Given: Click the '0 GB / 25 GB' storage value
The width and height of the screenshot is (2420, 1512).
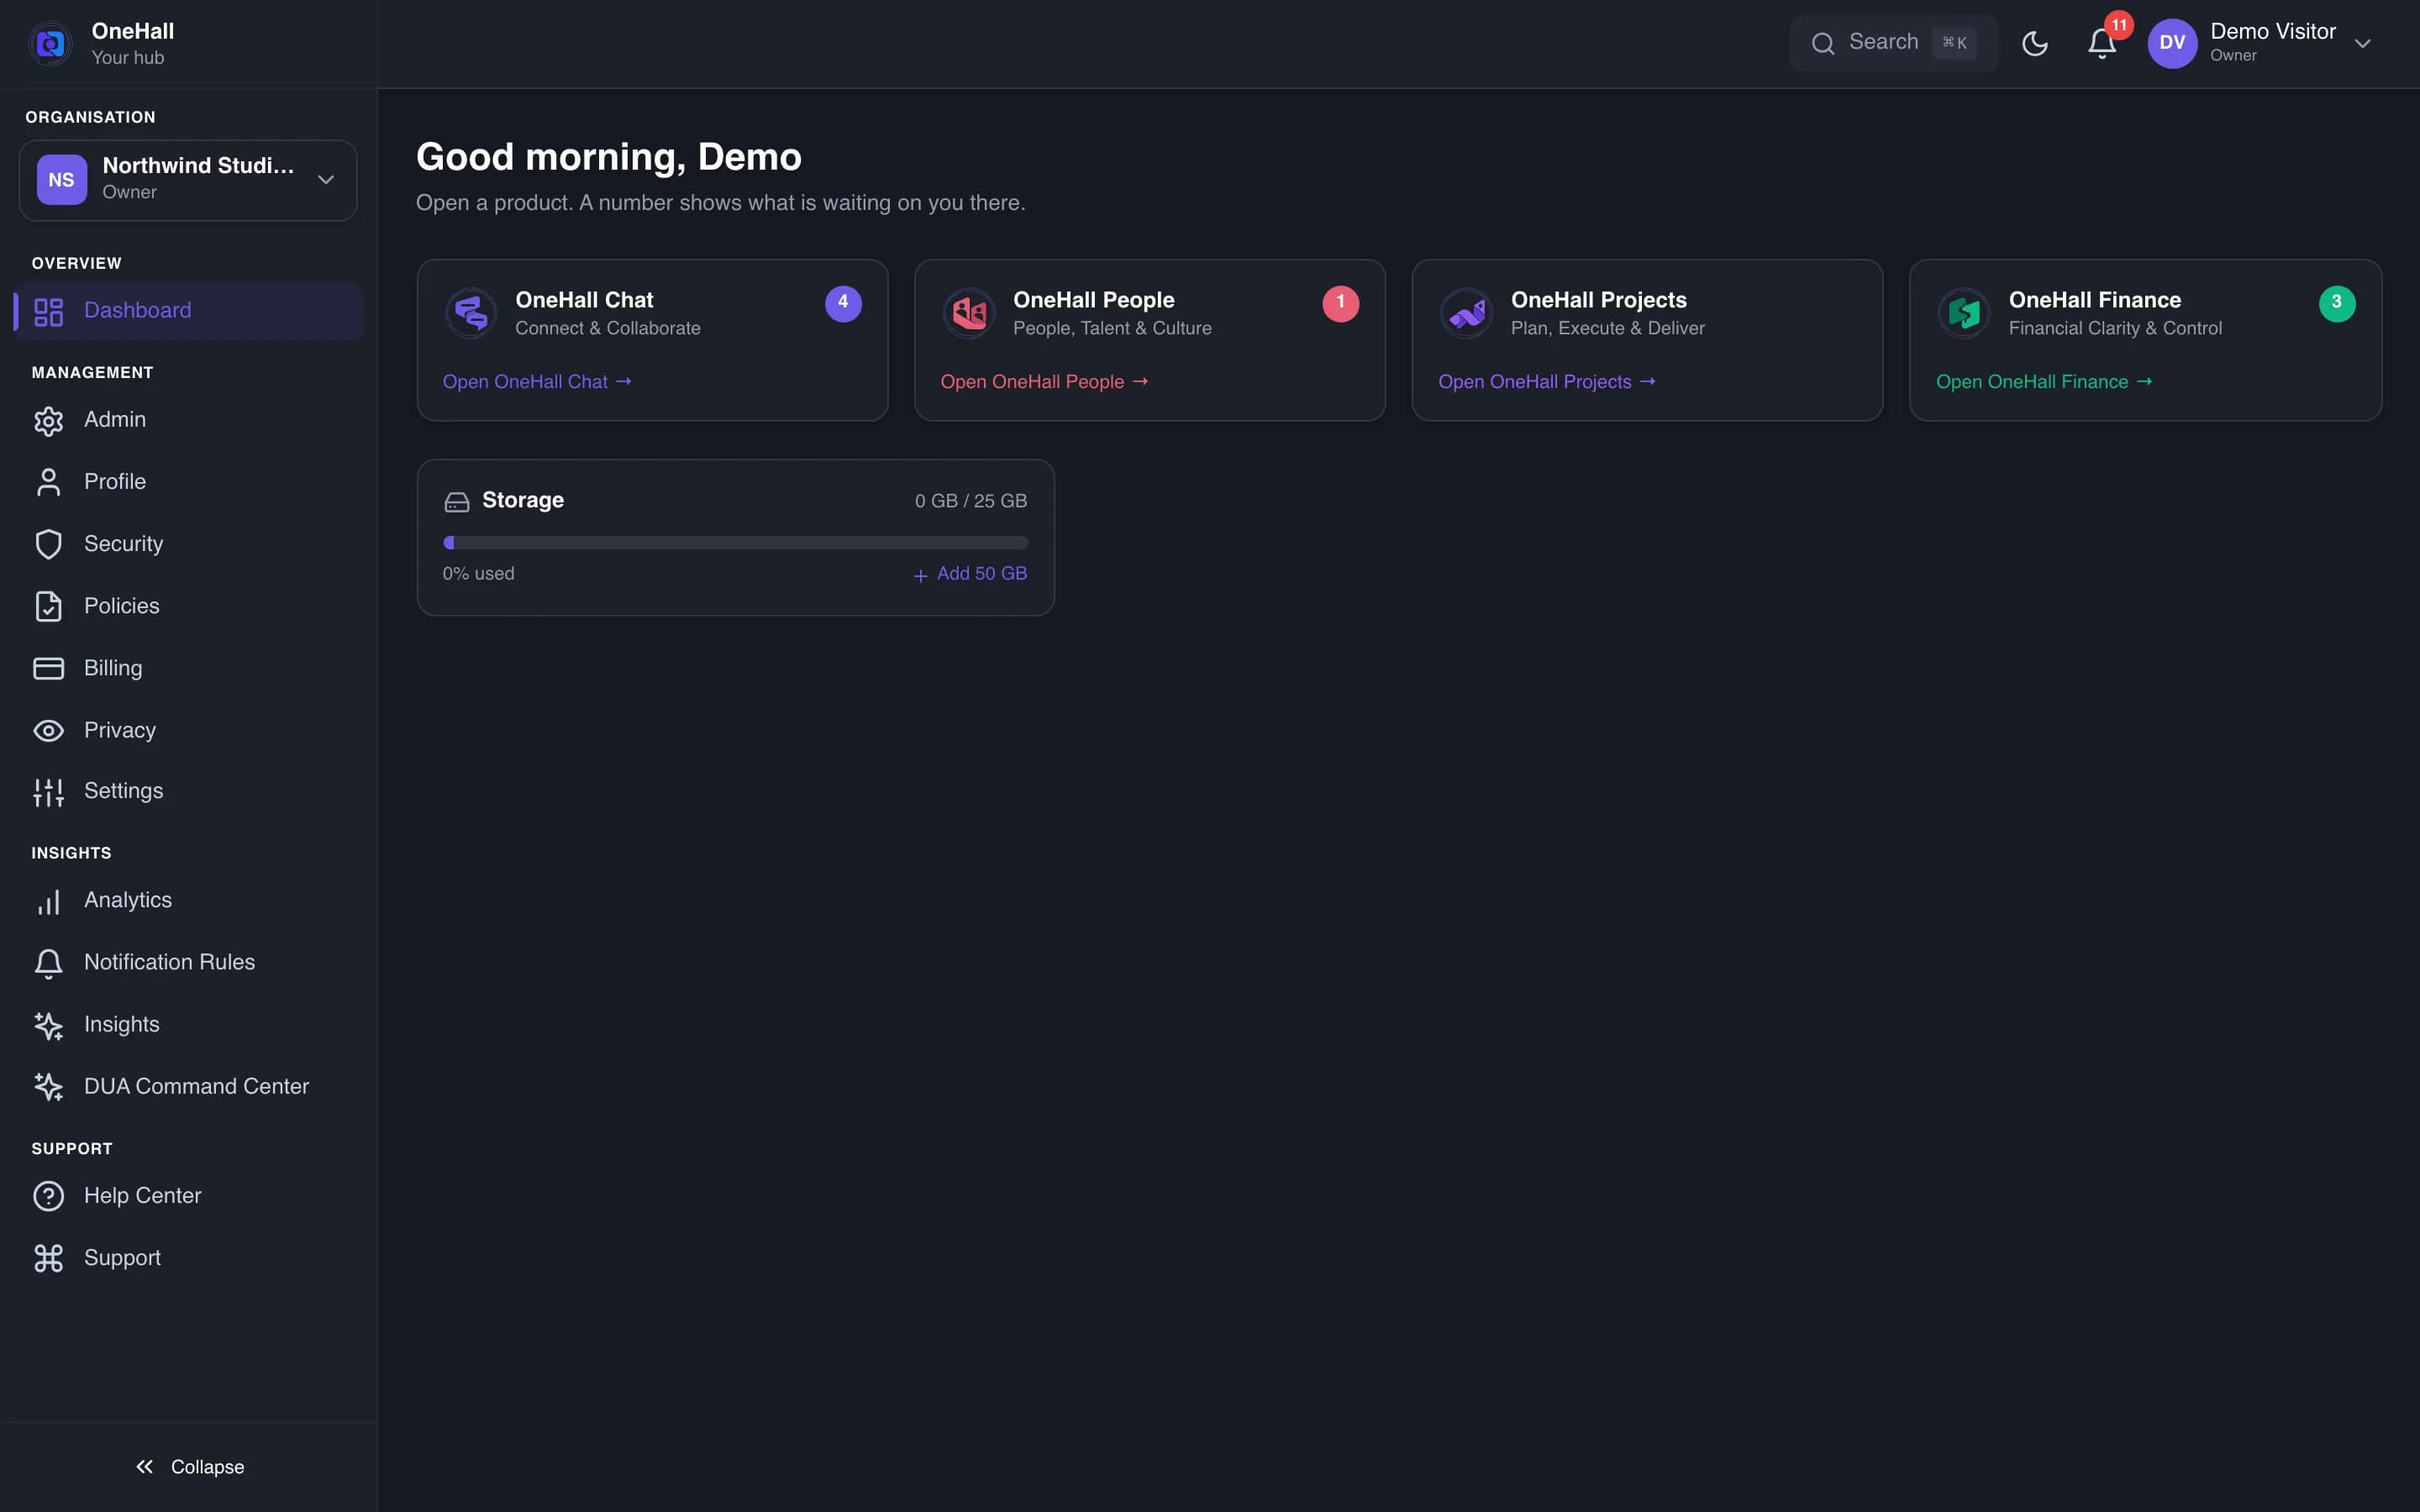Looking at the screenshot, I should coord(971,501).
